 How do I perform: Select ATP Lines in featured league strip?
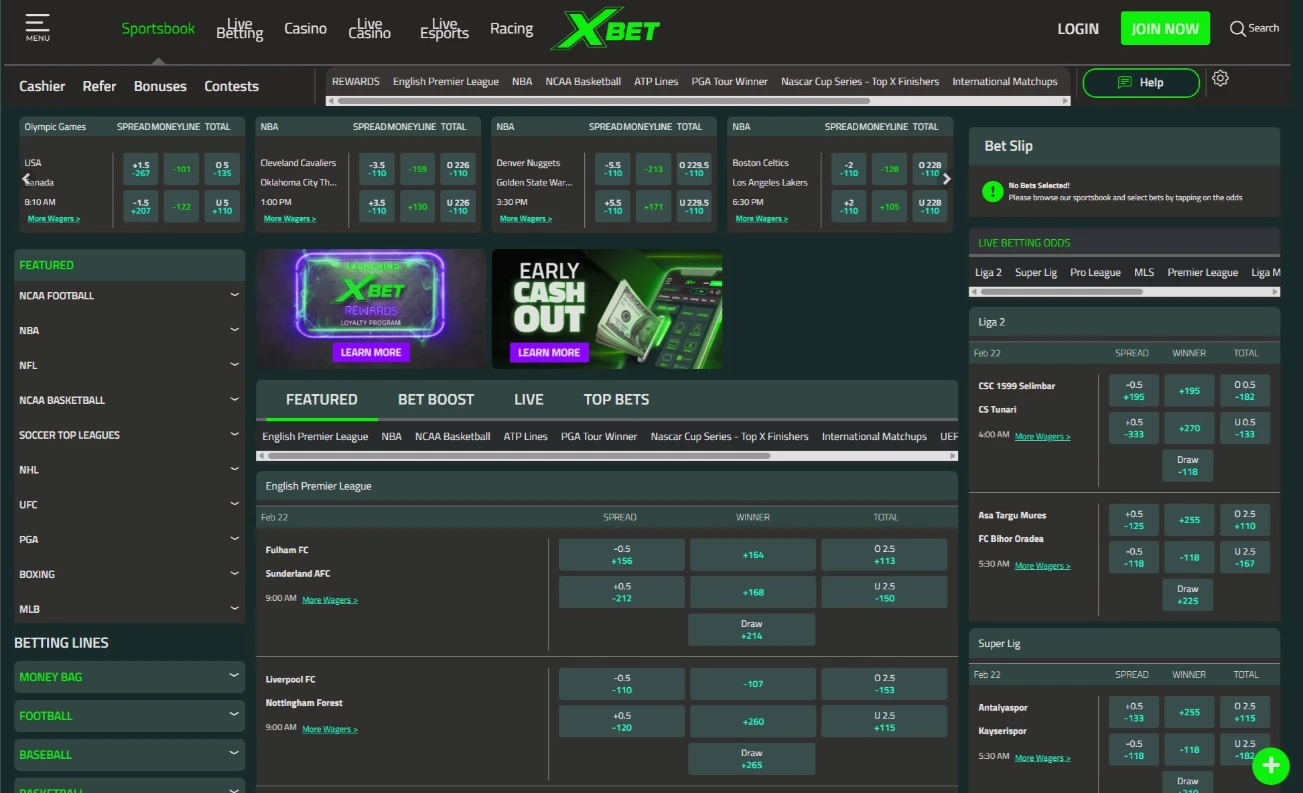[x=526, y=436]
